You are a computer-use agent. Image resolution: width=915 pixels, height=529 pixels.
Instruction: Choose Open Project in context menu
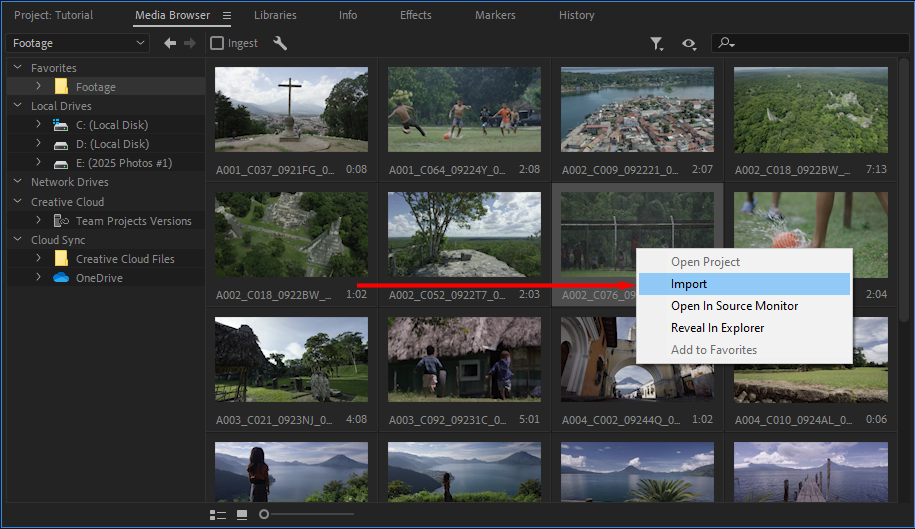click(744, 262)
